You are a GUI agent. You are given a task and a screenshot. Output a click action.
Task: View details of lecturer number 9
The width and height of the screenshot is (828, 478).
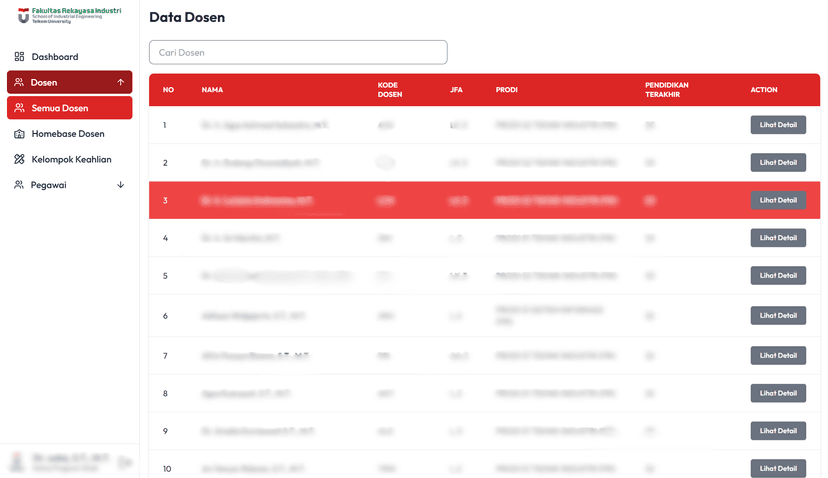[x=778, y=431]
